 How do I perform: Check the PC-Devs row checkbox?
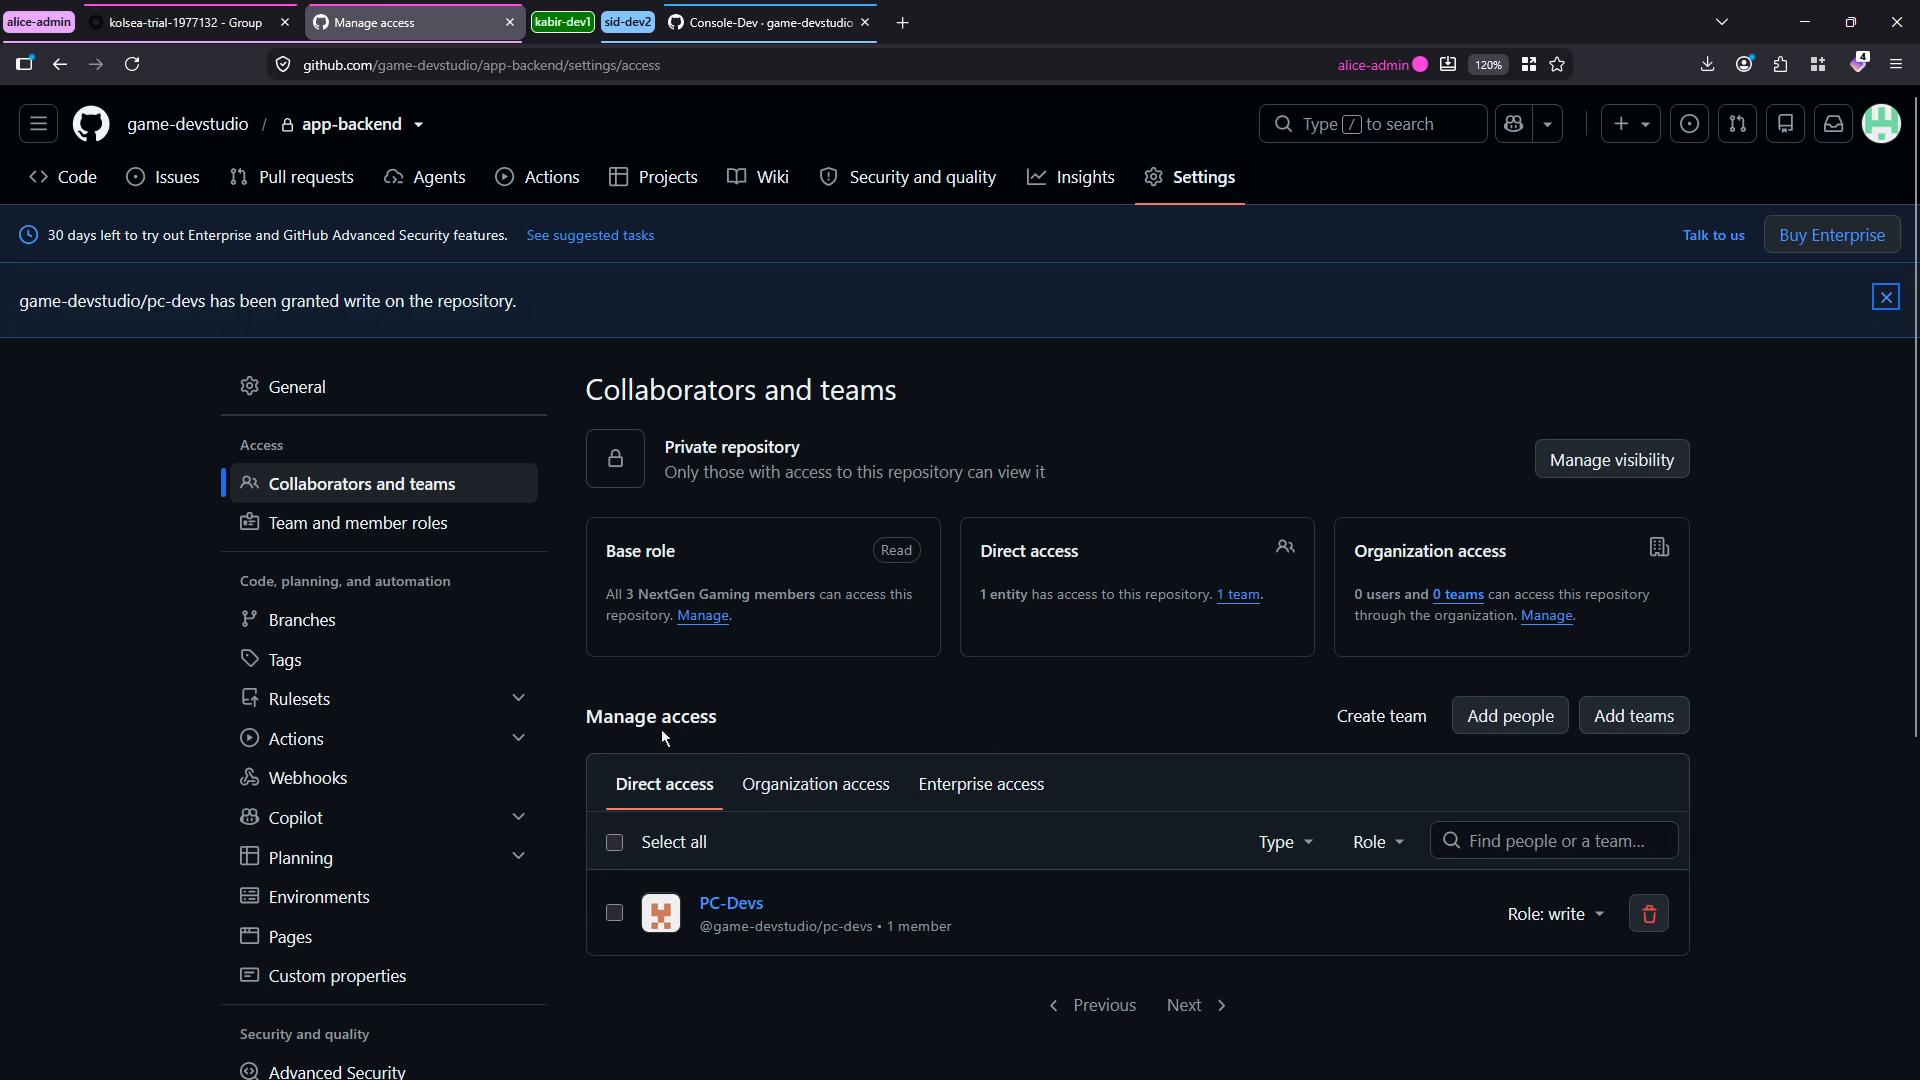(614, 913)
